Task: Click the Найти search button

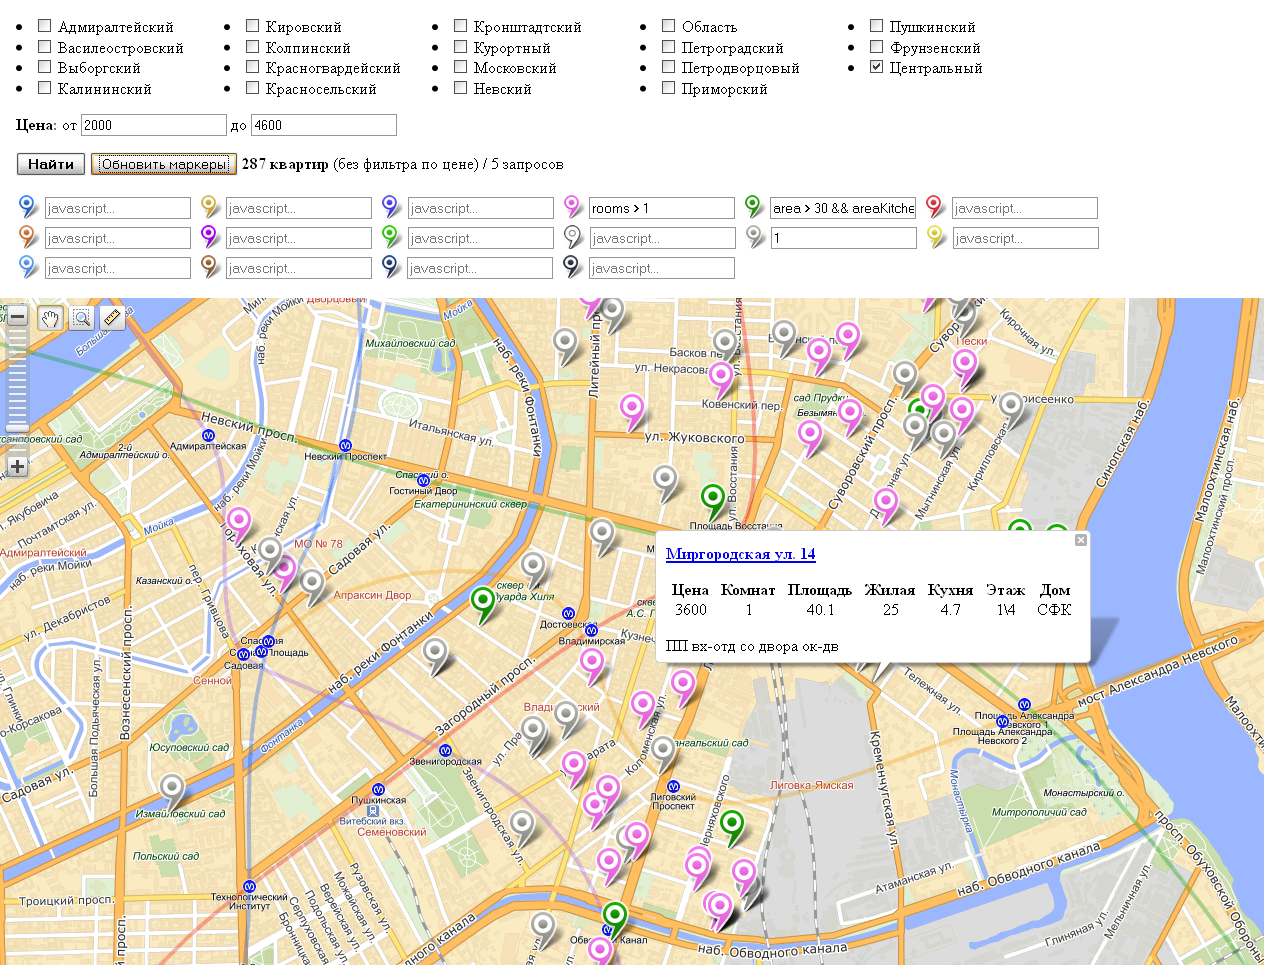Action: (51, 164)
